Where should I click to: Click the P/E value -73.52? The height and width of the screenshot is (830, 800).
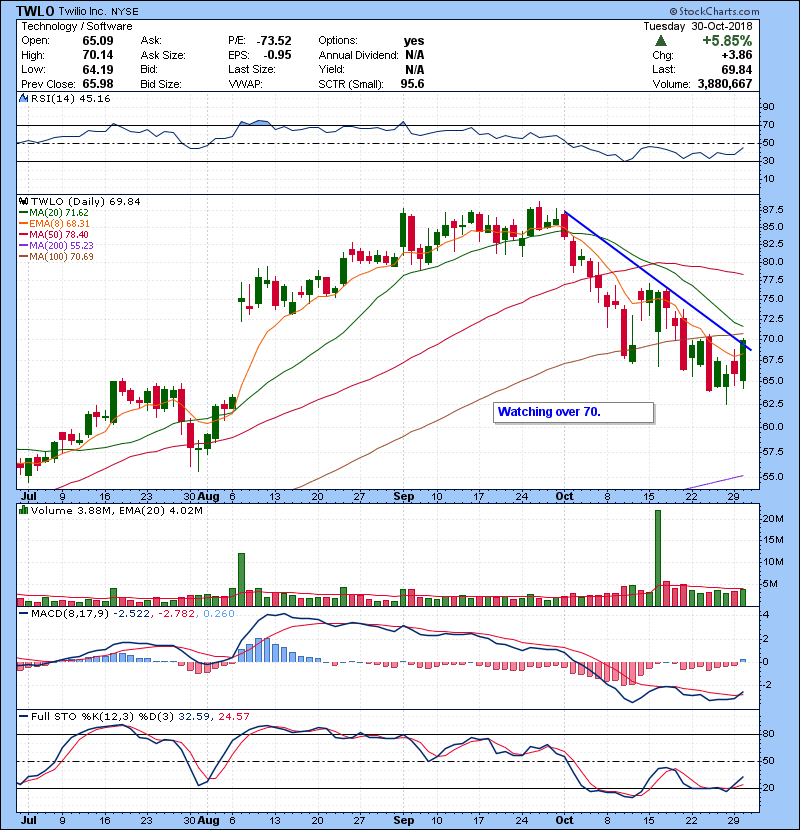(x=274, y=41)
